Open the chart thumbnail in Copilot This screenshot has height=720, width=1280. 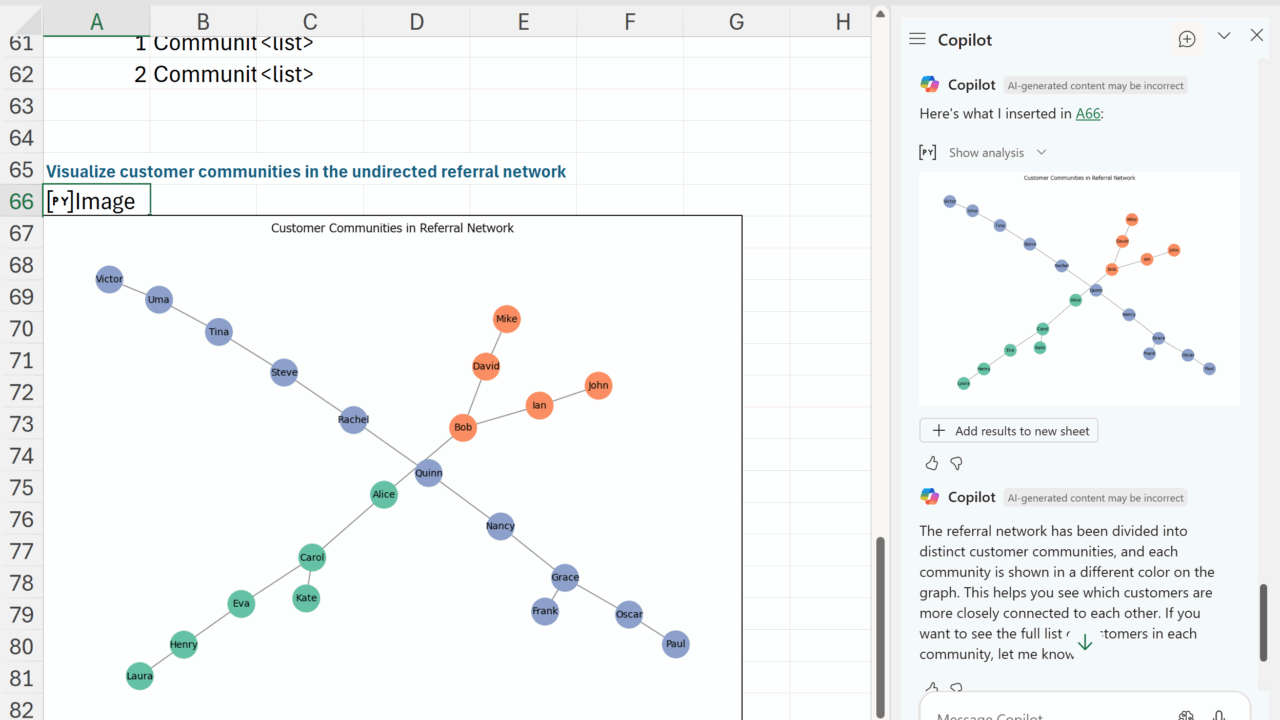[1079, 288]
